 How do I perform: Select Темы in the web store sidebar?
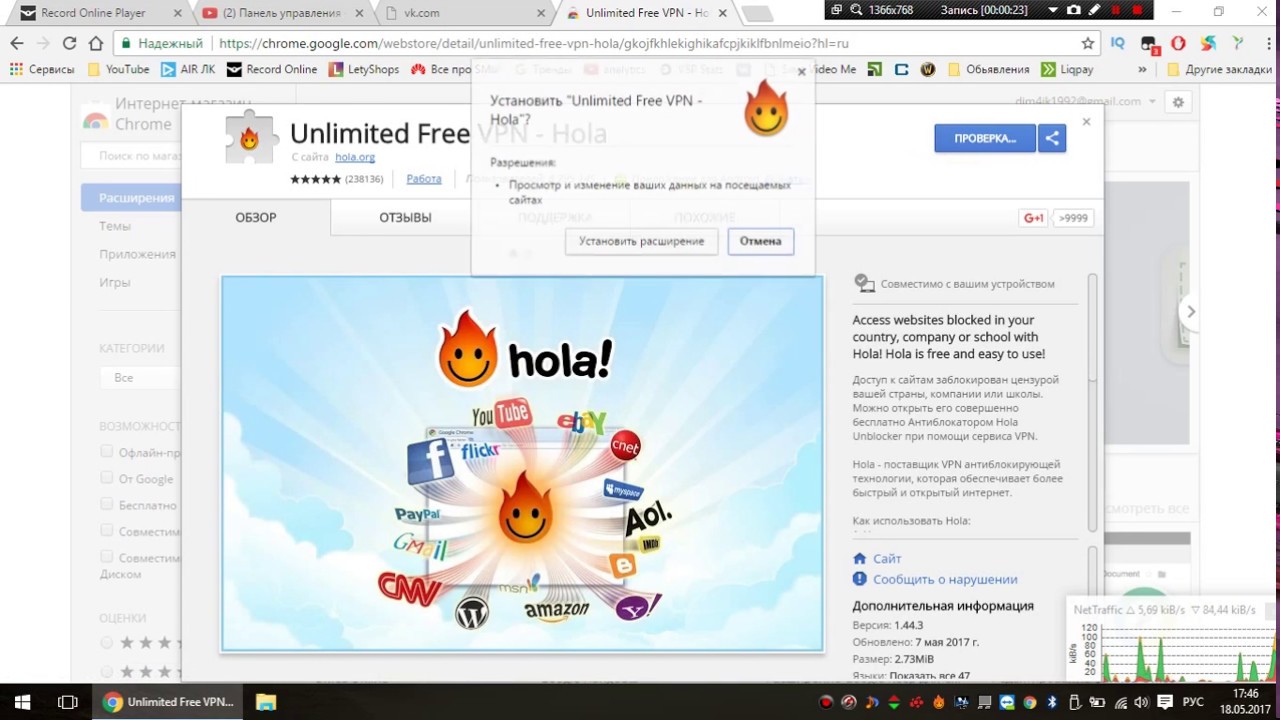click(x=115, y=226)
